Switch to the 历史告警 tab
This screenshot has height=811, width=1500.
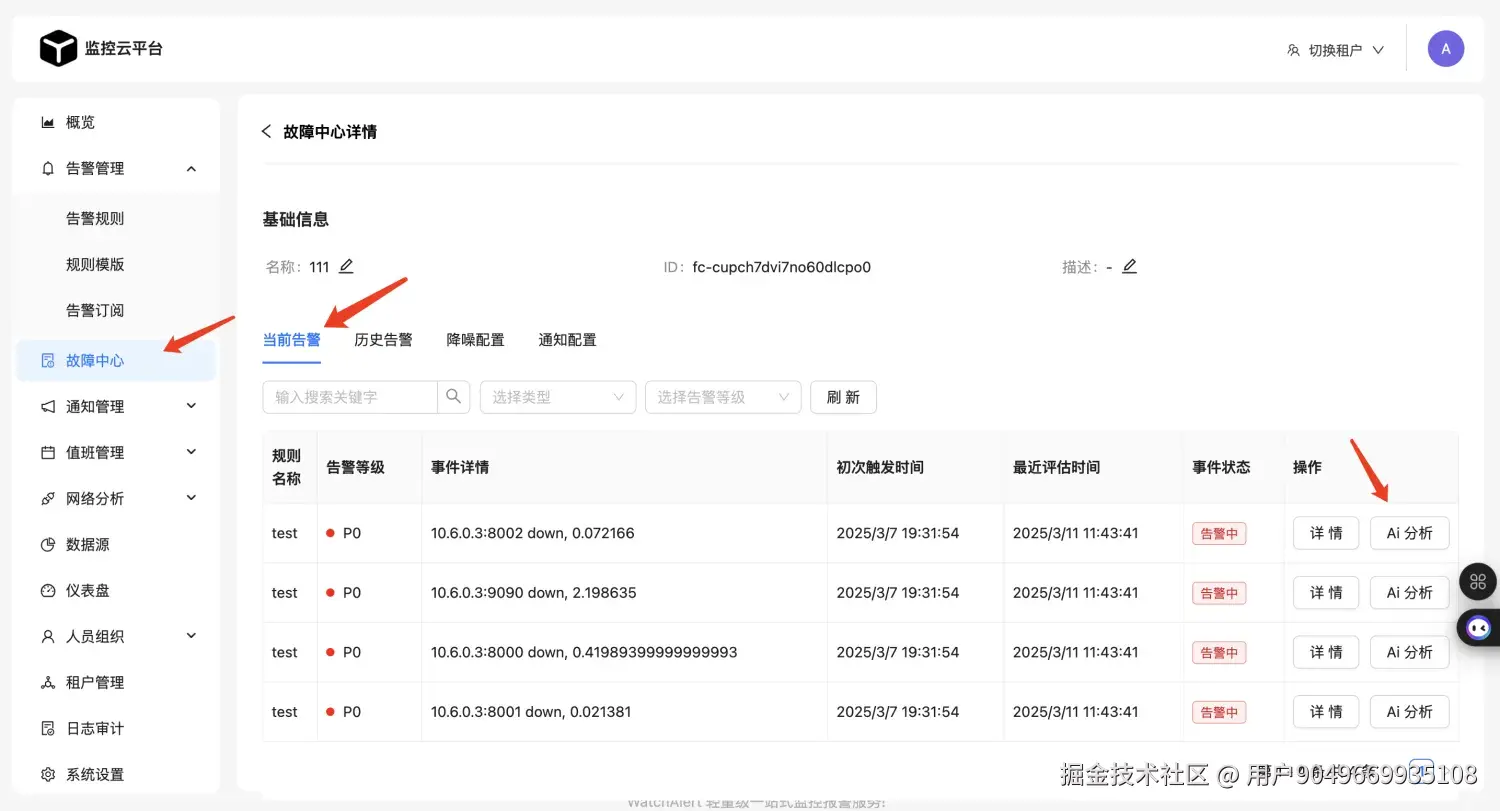coord(384,340)
